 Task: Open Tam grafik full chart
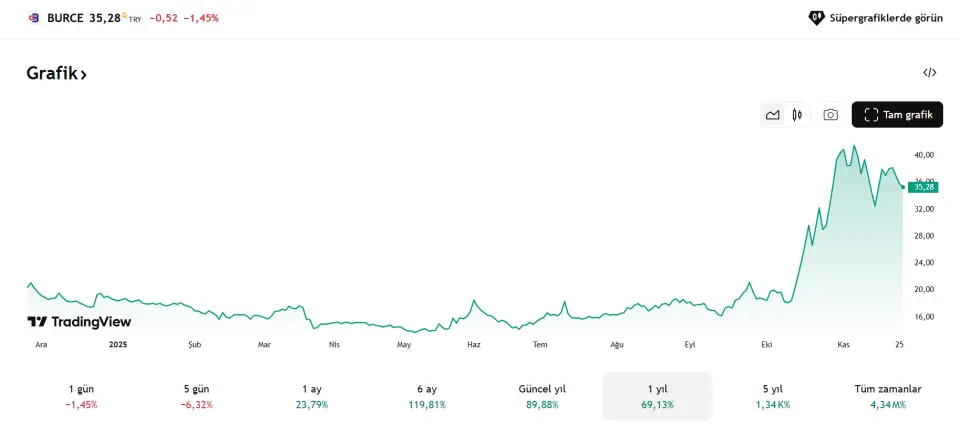click(897, 115)
